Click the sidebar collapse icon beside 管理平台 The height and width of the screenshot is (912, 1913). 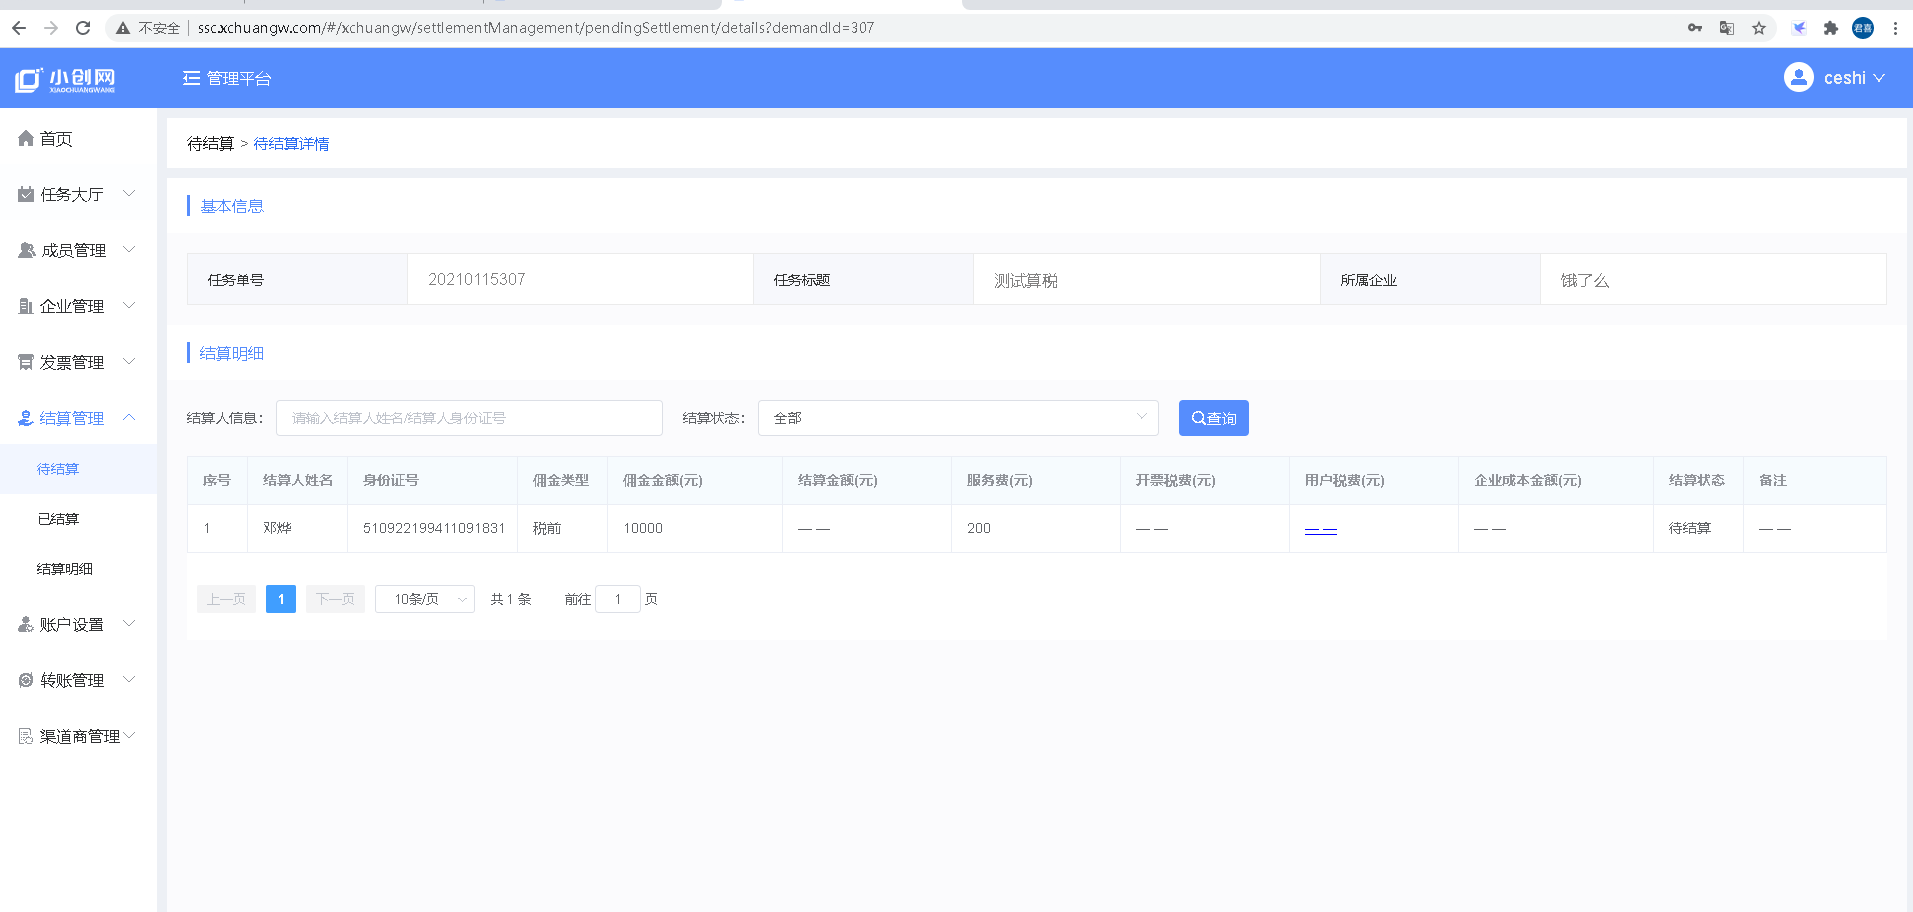click(x=191, y=78)
